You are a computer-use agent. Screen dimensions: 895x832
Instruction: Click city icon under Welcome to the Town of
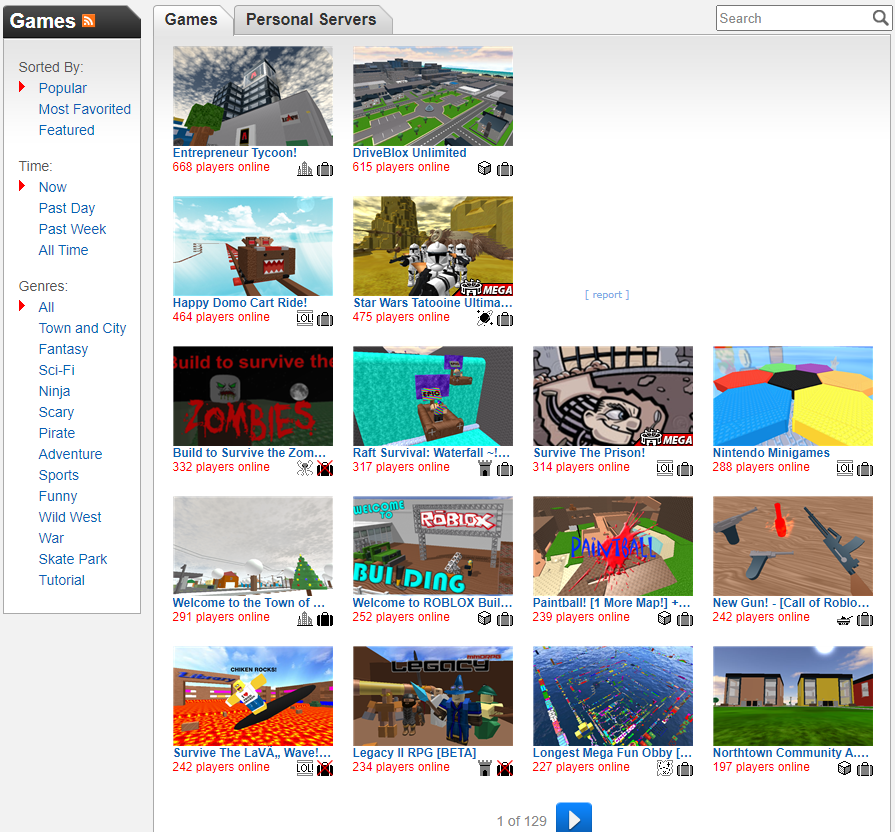click(x=305, y=619)
